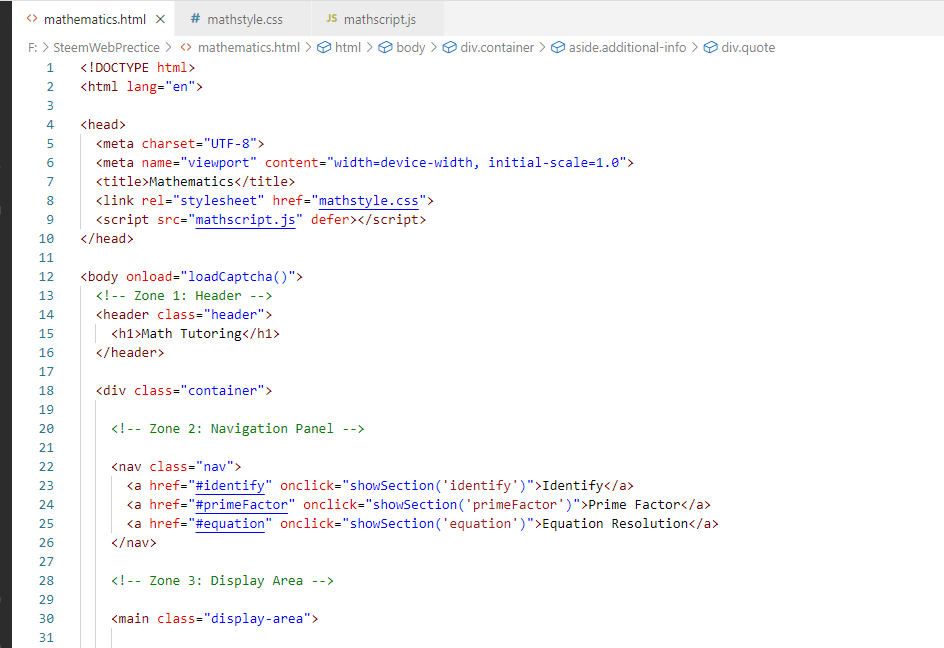Click the Zone 1: Header comment
Image resolution: width=944 pixels, height=648 pixels.
pyautogui.click(x=184, y=296)
